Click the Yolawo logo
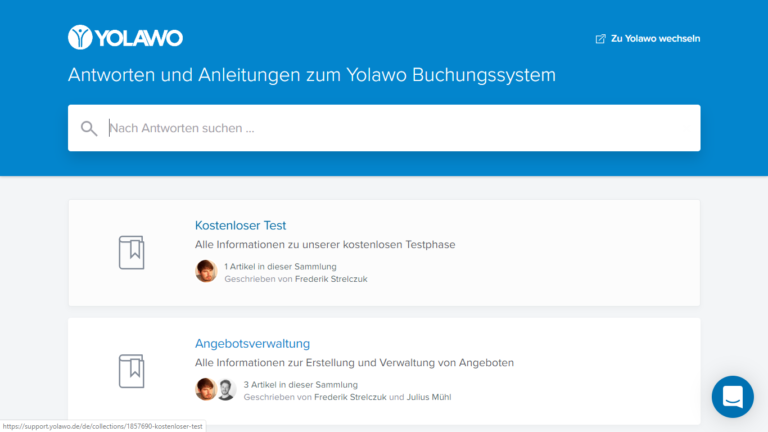The height and width of the screenshot is (432, 768). (x=125, y=37)
